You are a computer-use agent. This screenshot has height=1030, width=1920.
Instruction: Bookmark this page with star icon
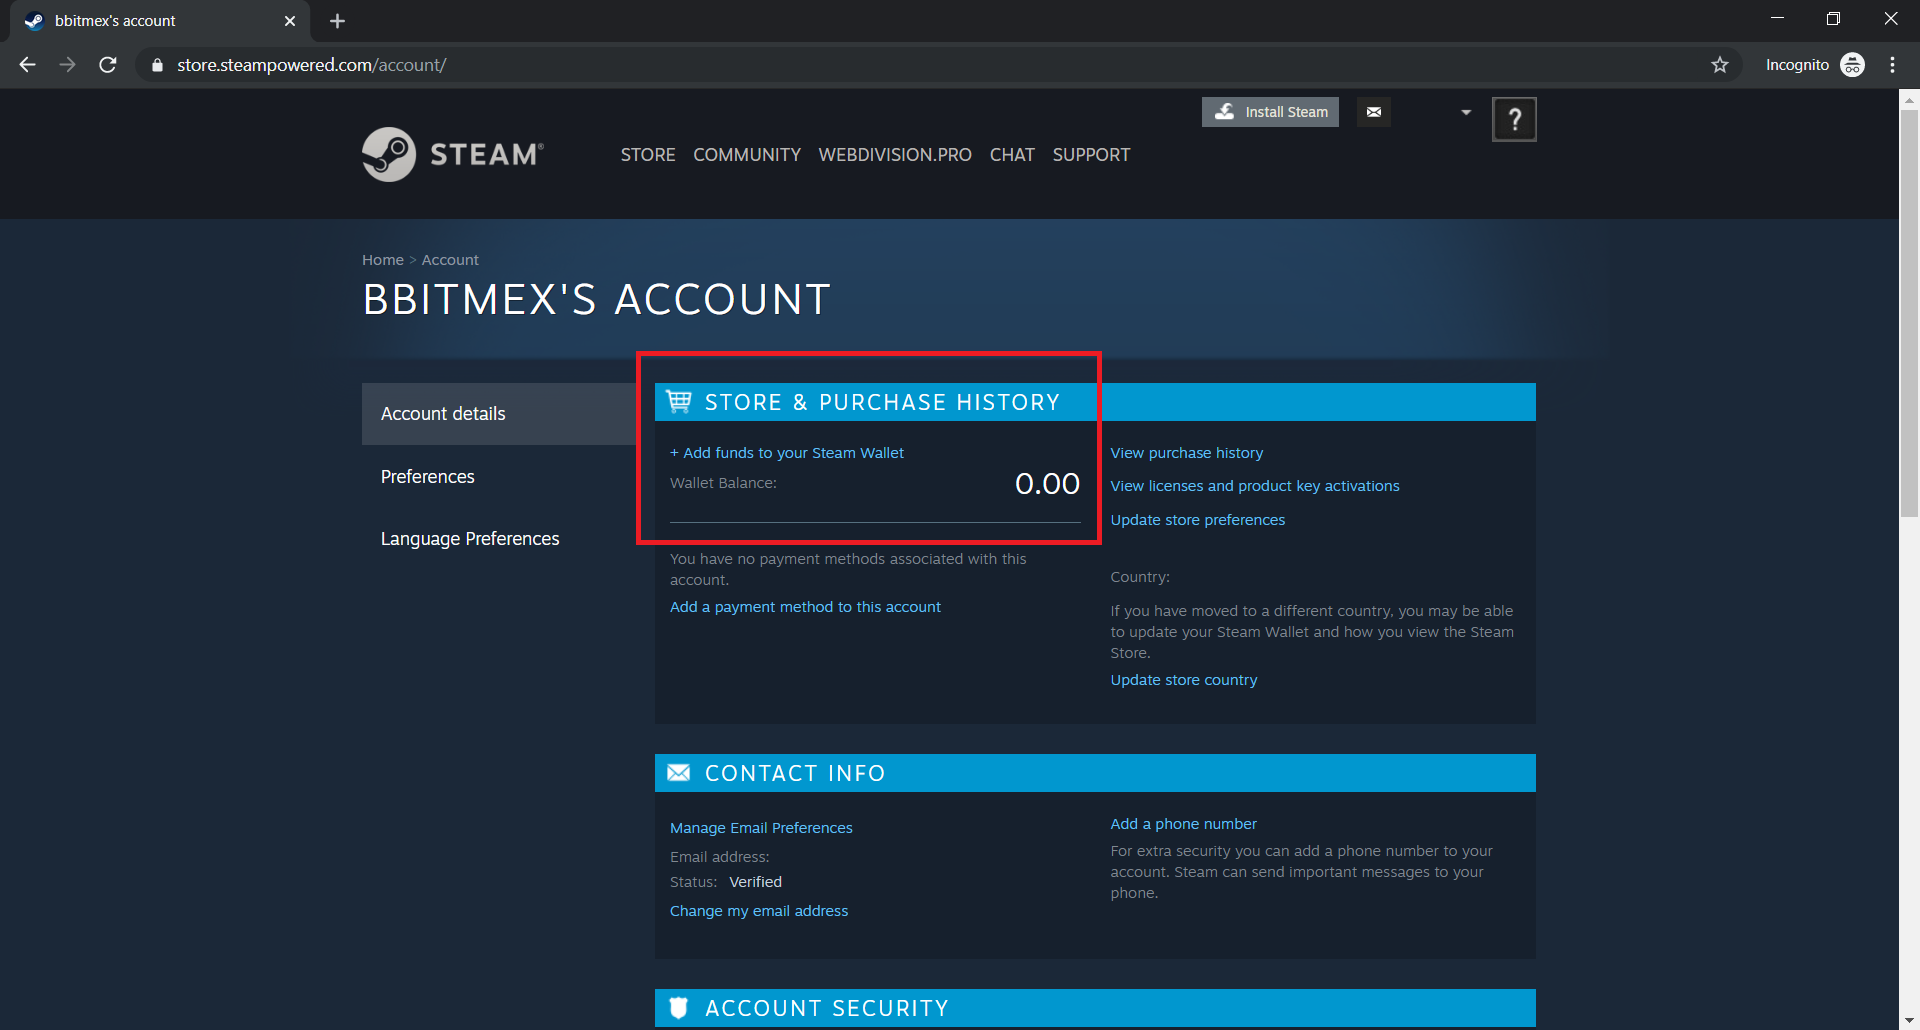pos(1719,65)
